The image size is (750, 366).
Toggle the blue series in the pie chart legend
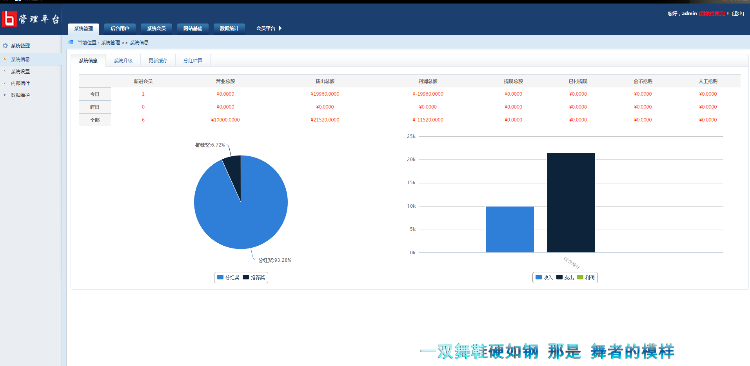[228, 277]
